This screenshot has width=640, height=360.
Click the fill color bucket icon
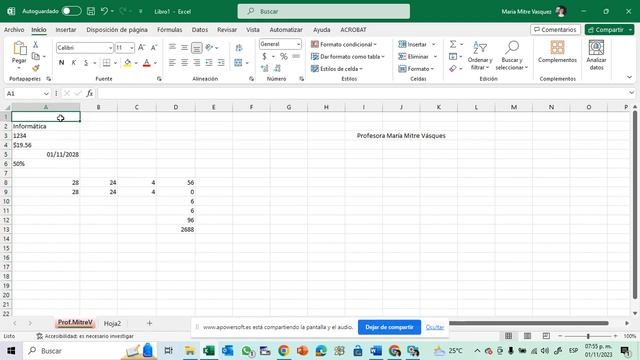pyautogui.click(x=127, y=62)
